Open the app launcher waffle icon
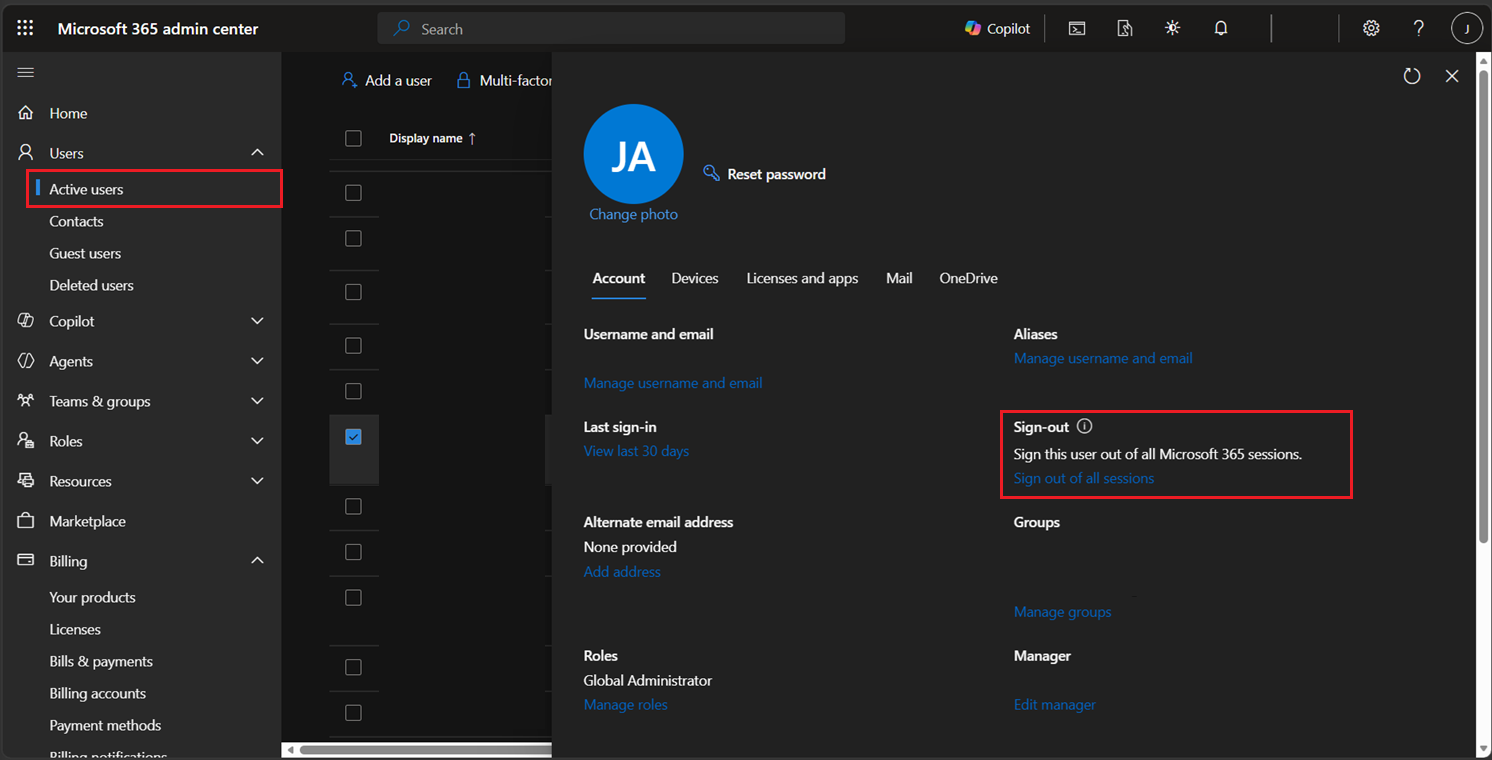 (x=25, y=29)
